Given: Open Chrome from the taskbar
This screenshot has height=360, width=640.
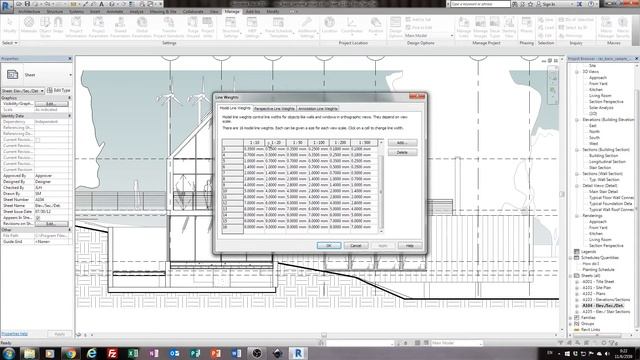Looking at the screenshot, I should click(x=71, y=353).
